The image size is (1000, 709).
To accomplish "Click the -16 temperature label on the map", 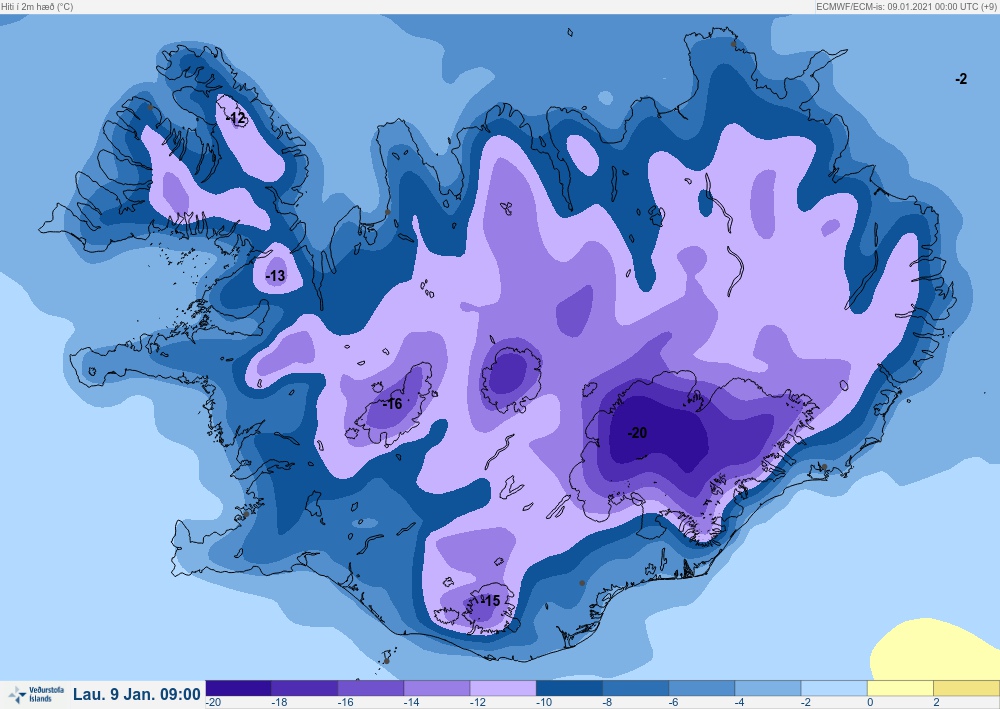I will [393, 404].
